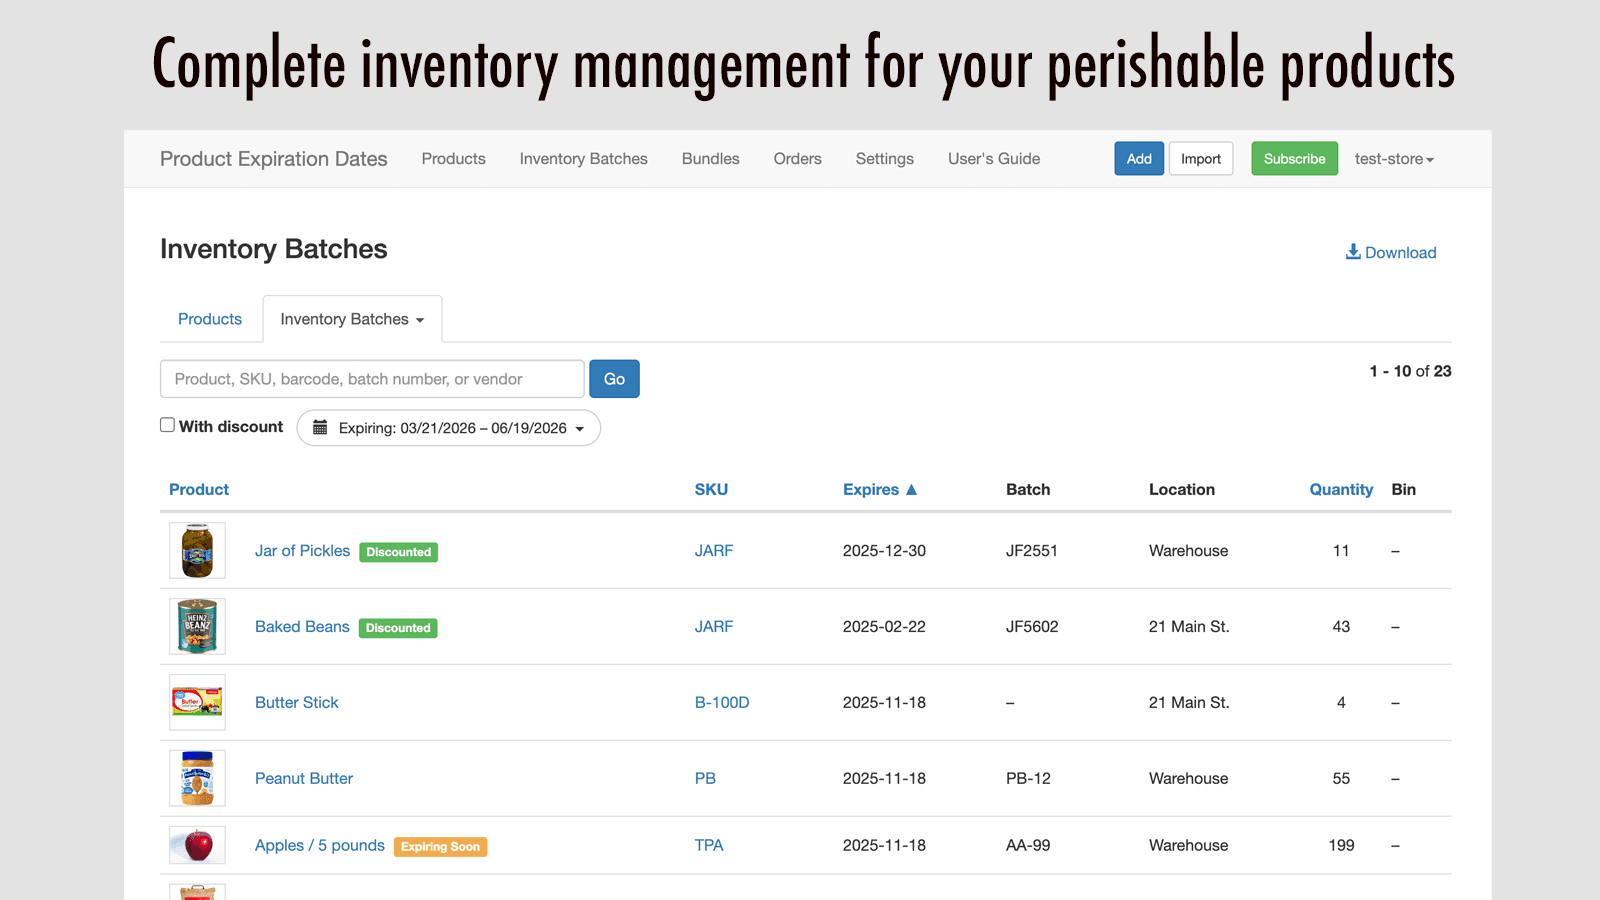This screenshot has width=1600, height=900.
Task: Go to Orders in navigation bar
Action: 797,159
